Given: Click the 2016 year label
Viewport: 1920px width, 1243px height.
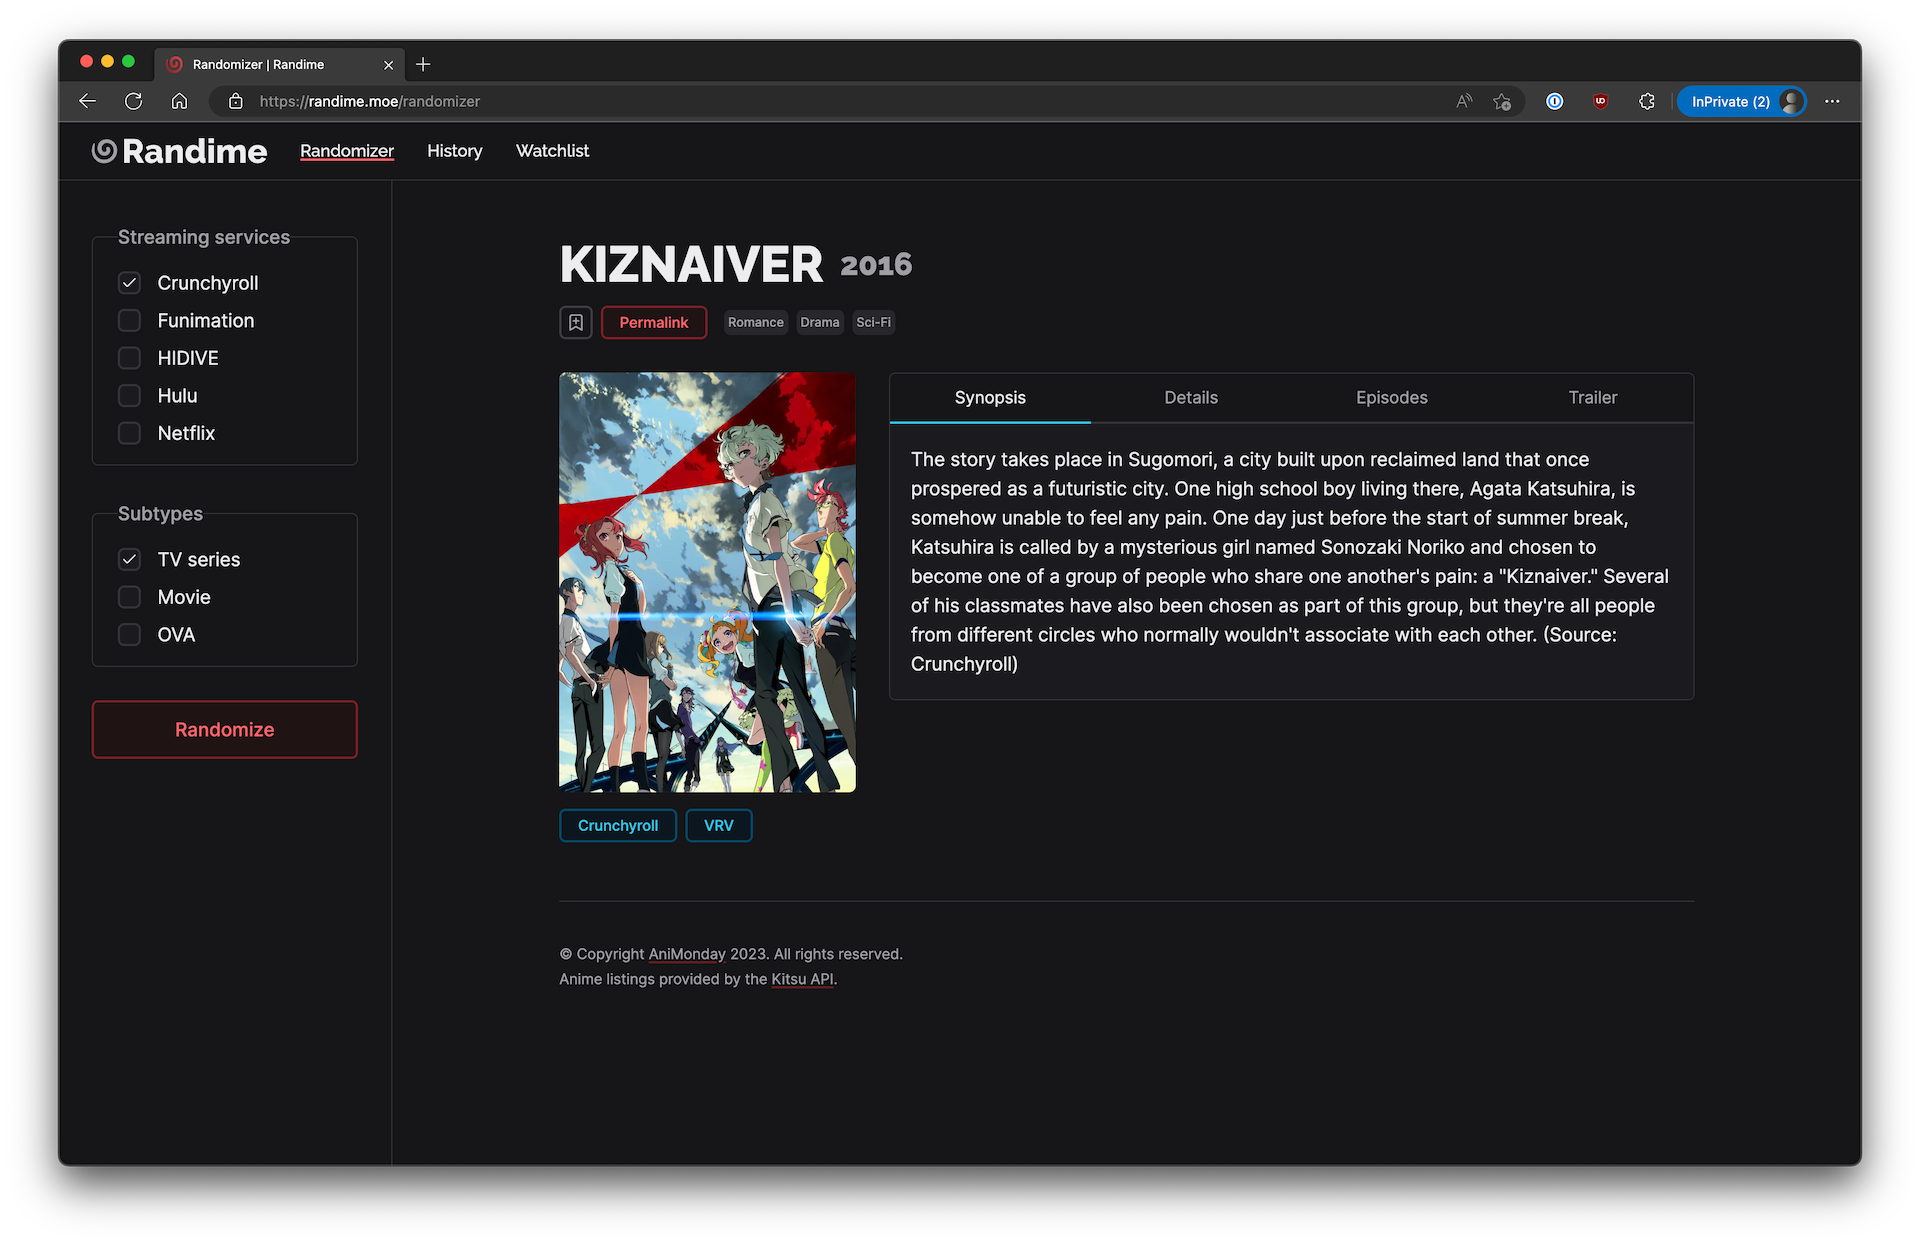Looking at the screenshot, I should point(876,265).
